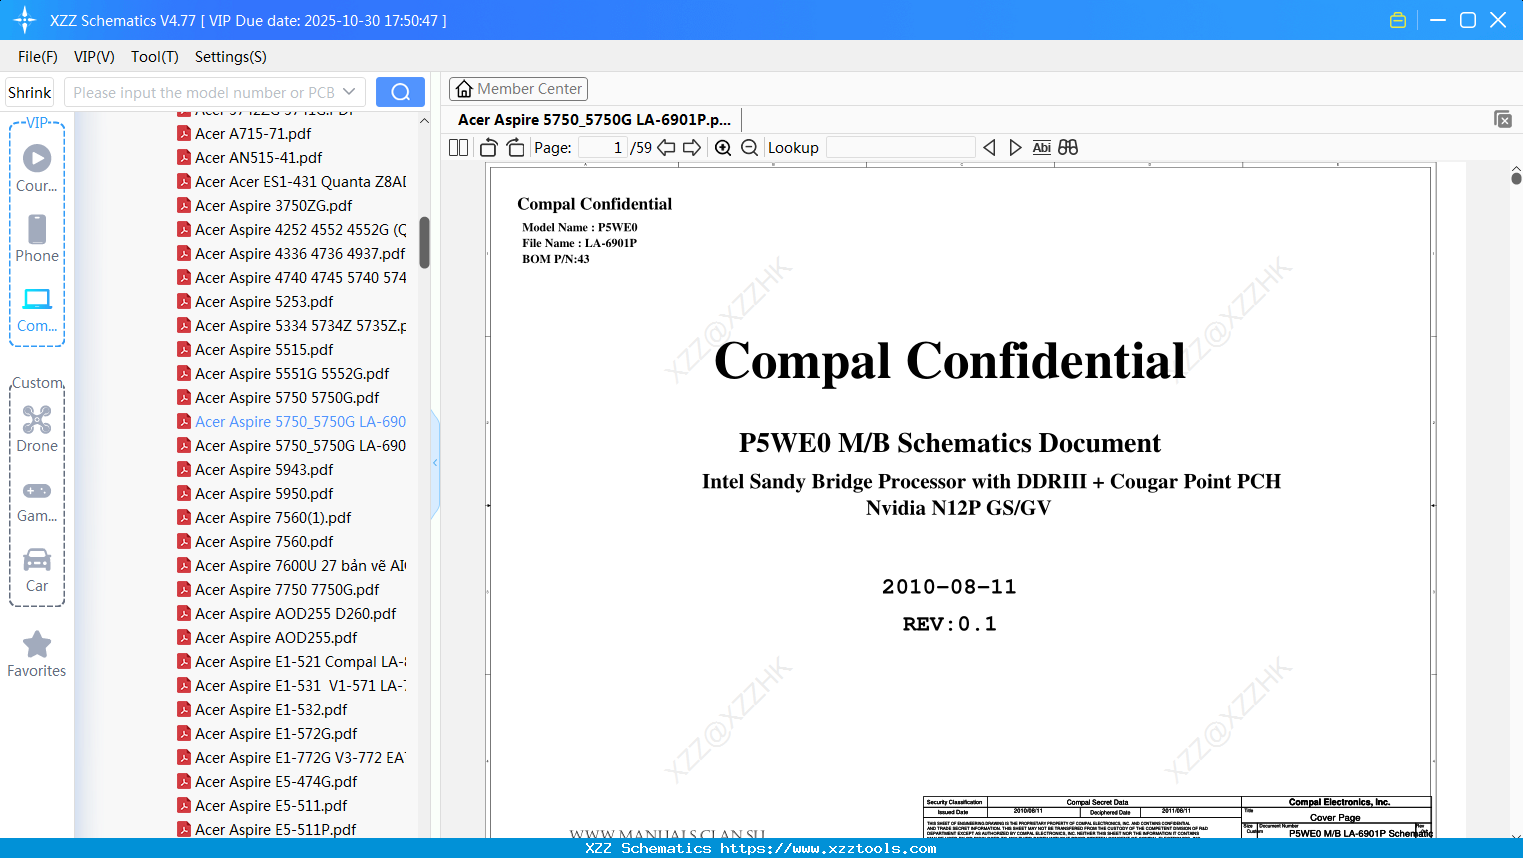Open the Tool(T) menu
The image size is (1523, 858).
click(x=155, y=57)
